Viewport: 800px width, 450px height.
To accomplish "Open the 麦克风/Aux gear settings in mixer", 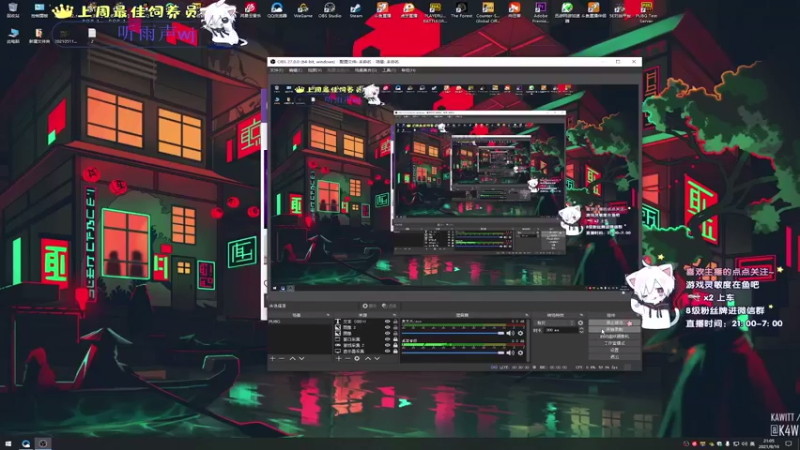I will pos(520,333).
